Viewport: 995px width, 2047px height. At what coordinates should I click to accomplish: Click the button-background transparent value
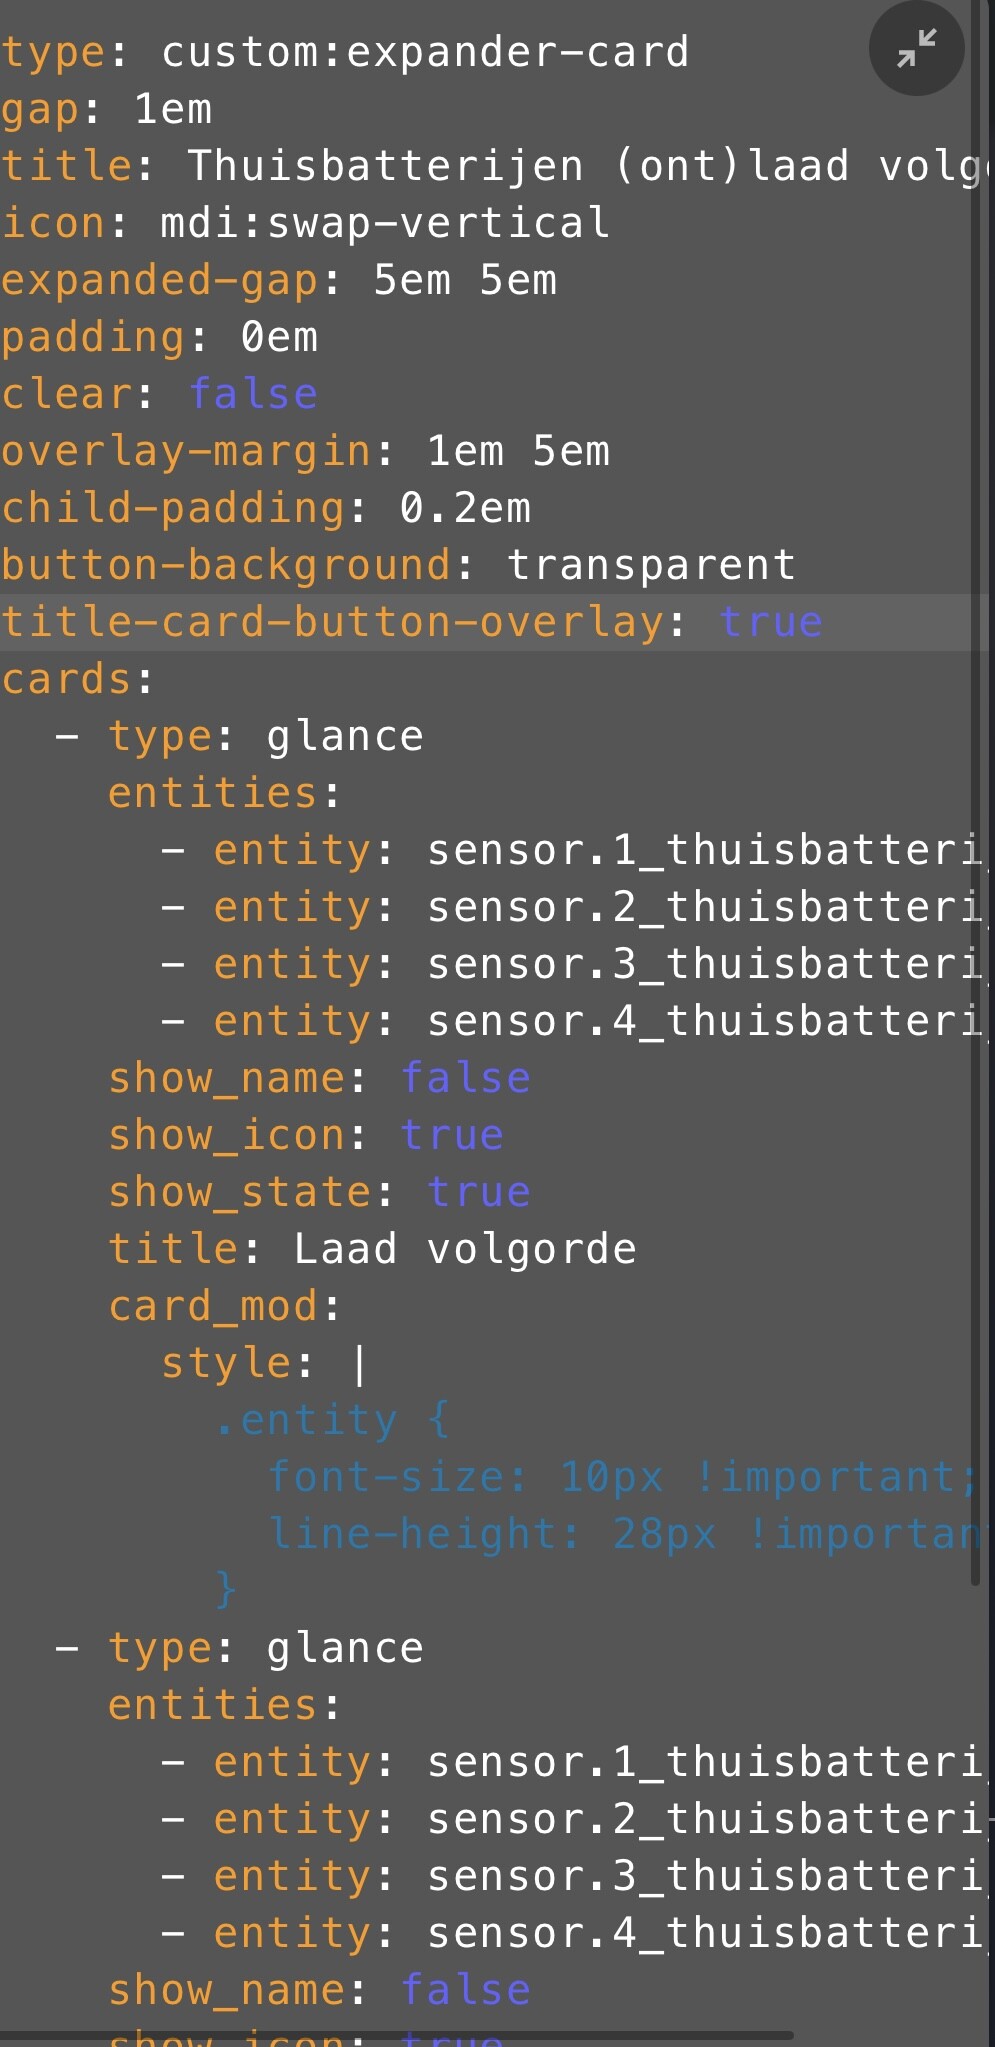(651, 564)
